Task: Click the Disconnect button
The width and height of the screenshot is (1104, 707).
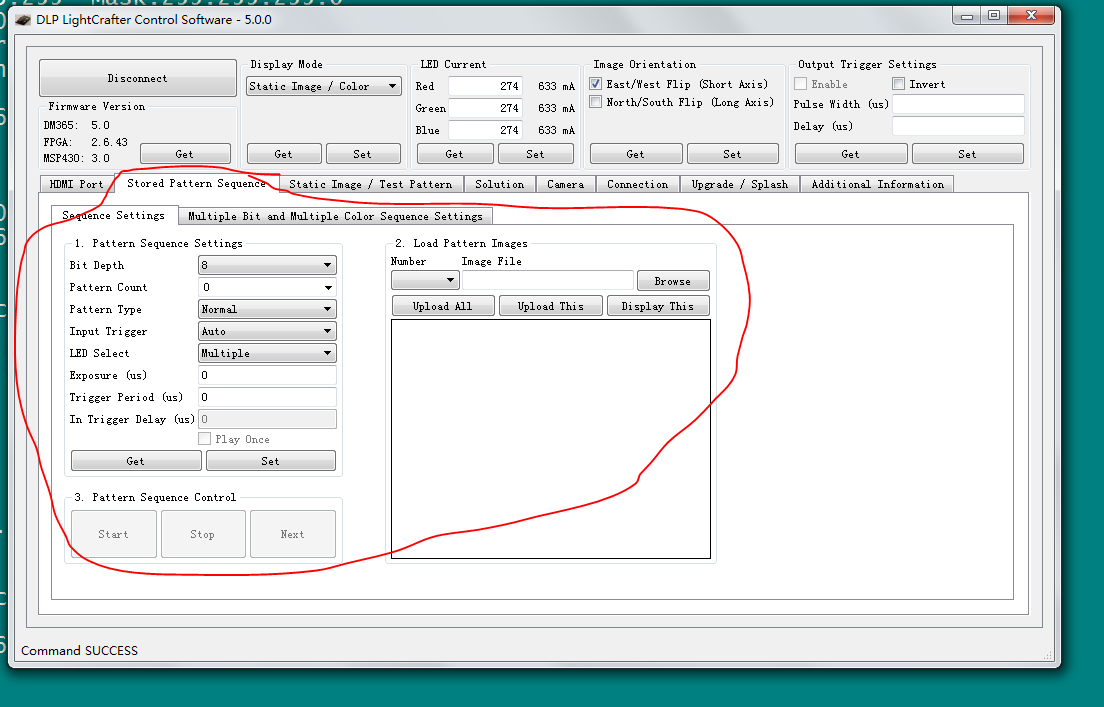Action: pyautogui.click(x=138, y=78)
